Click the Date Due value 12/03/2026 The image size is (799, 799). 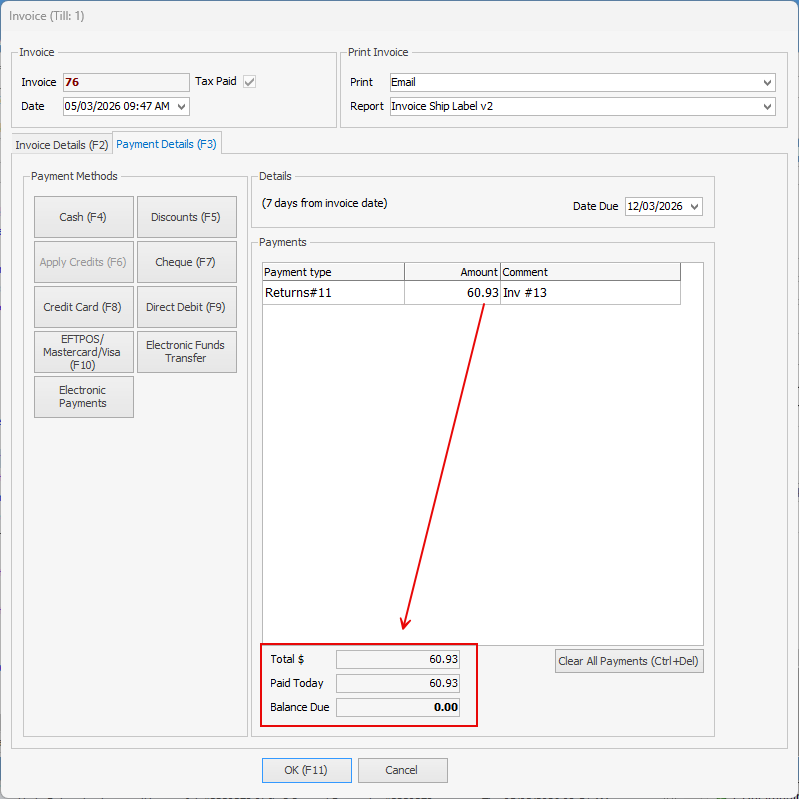point(655,206)
